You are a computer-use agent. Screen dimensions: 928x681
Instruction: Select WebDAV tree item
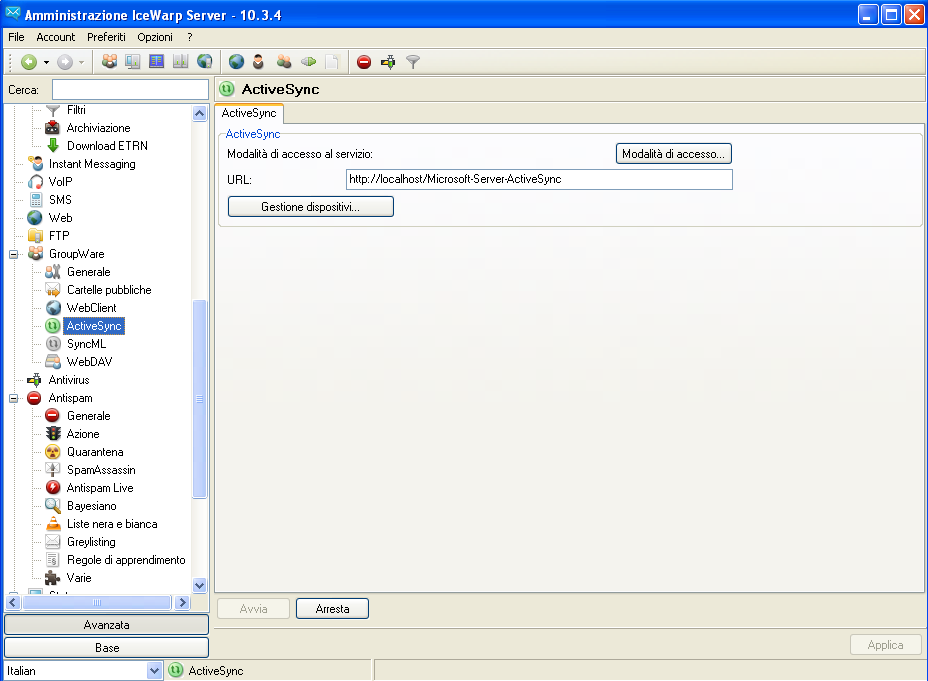[x=89, y=362]
